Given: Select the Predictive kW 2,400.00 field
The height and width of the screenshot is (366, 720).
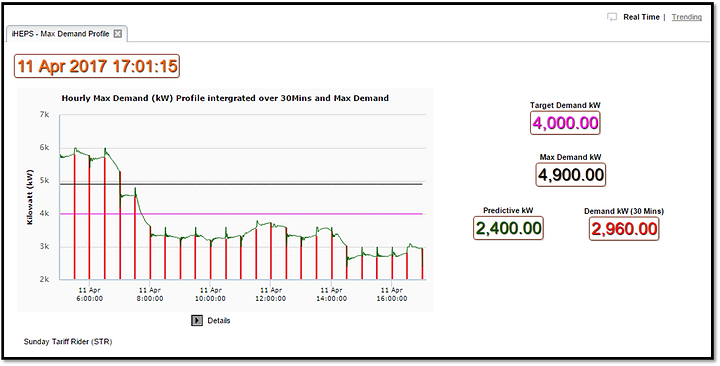Looking at the screenshot, I should 508,228.
